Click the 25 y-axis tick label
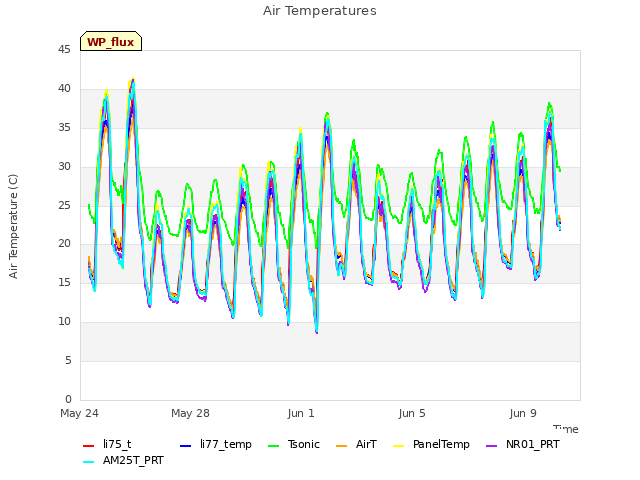Screen dimensions: 640x480 tap(64, 205)
